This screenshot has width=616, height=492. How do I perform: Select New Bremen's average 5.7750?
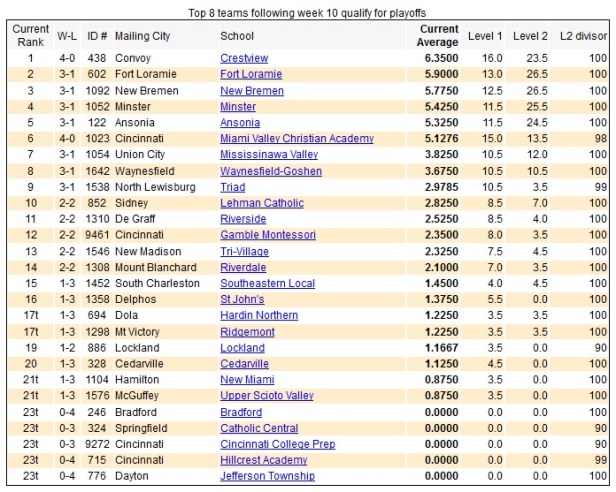(x=441, y=91)
